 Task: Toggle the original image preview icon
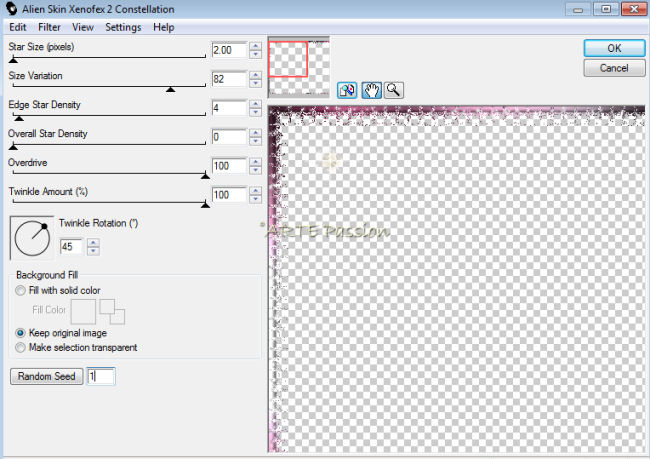[347, 90]
